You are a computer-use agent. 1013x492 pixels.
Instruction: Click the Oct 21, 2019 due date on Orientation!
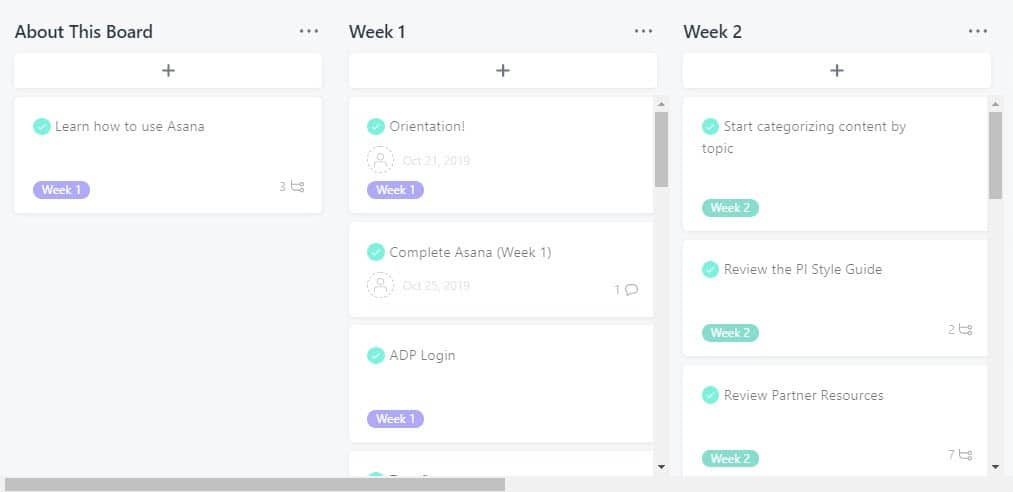coord(436,160)
